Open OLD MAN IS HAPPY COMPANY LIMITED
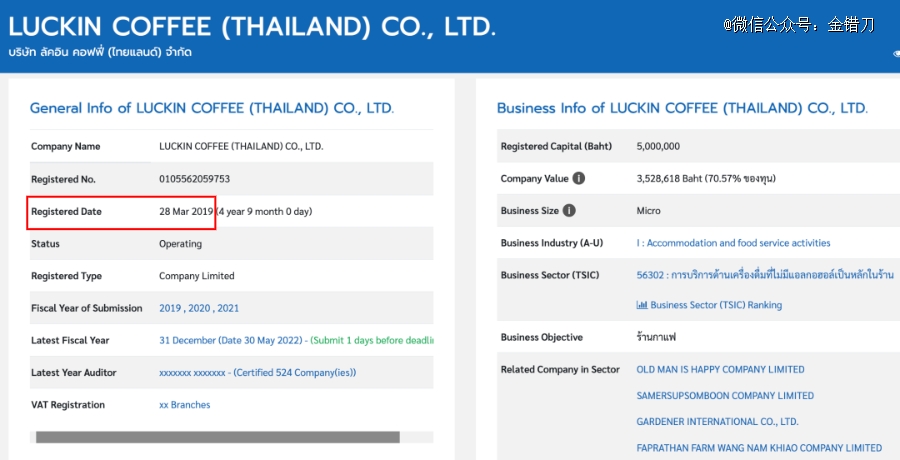The image size is (900, 460). [720, 369]
